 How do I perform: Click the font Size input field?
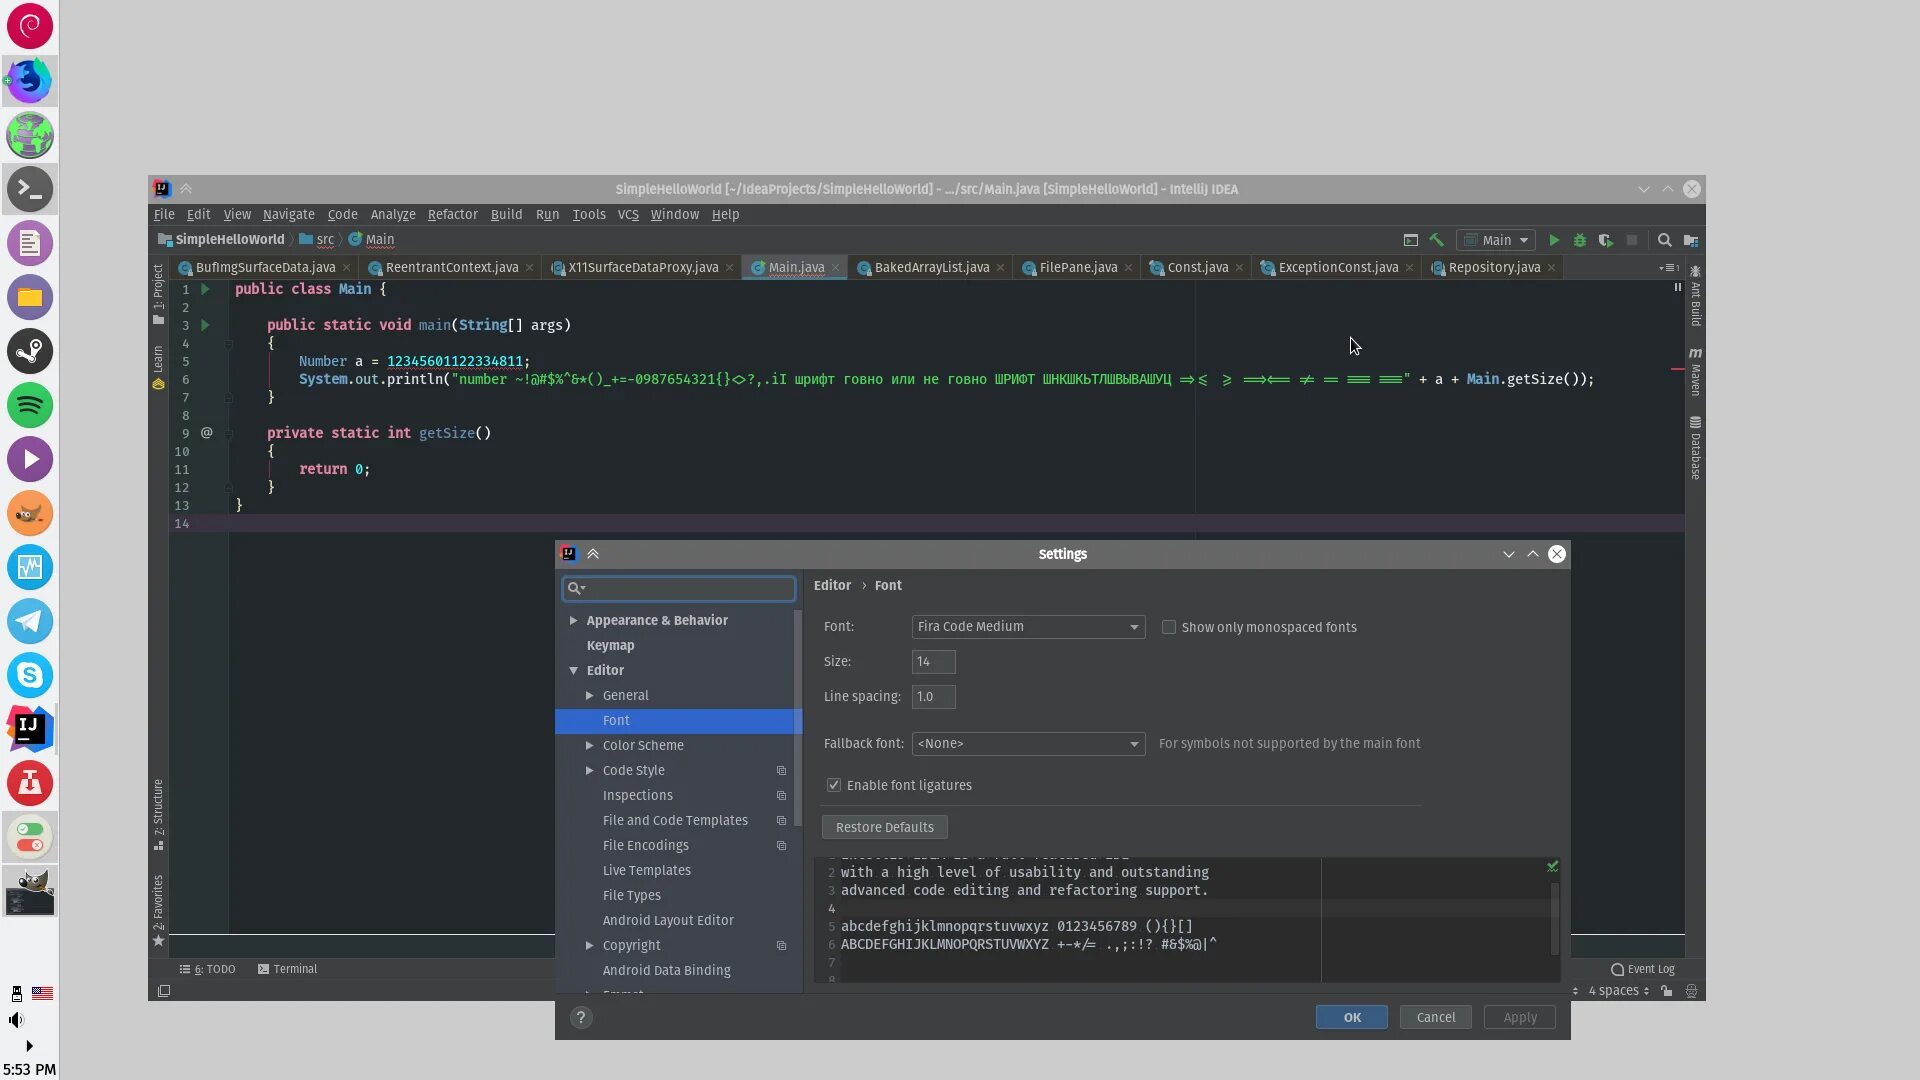tap(932, 661)
